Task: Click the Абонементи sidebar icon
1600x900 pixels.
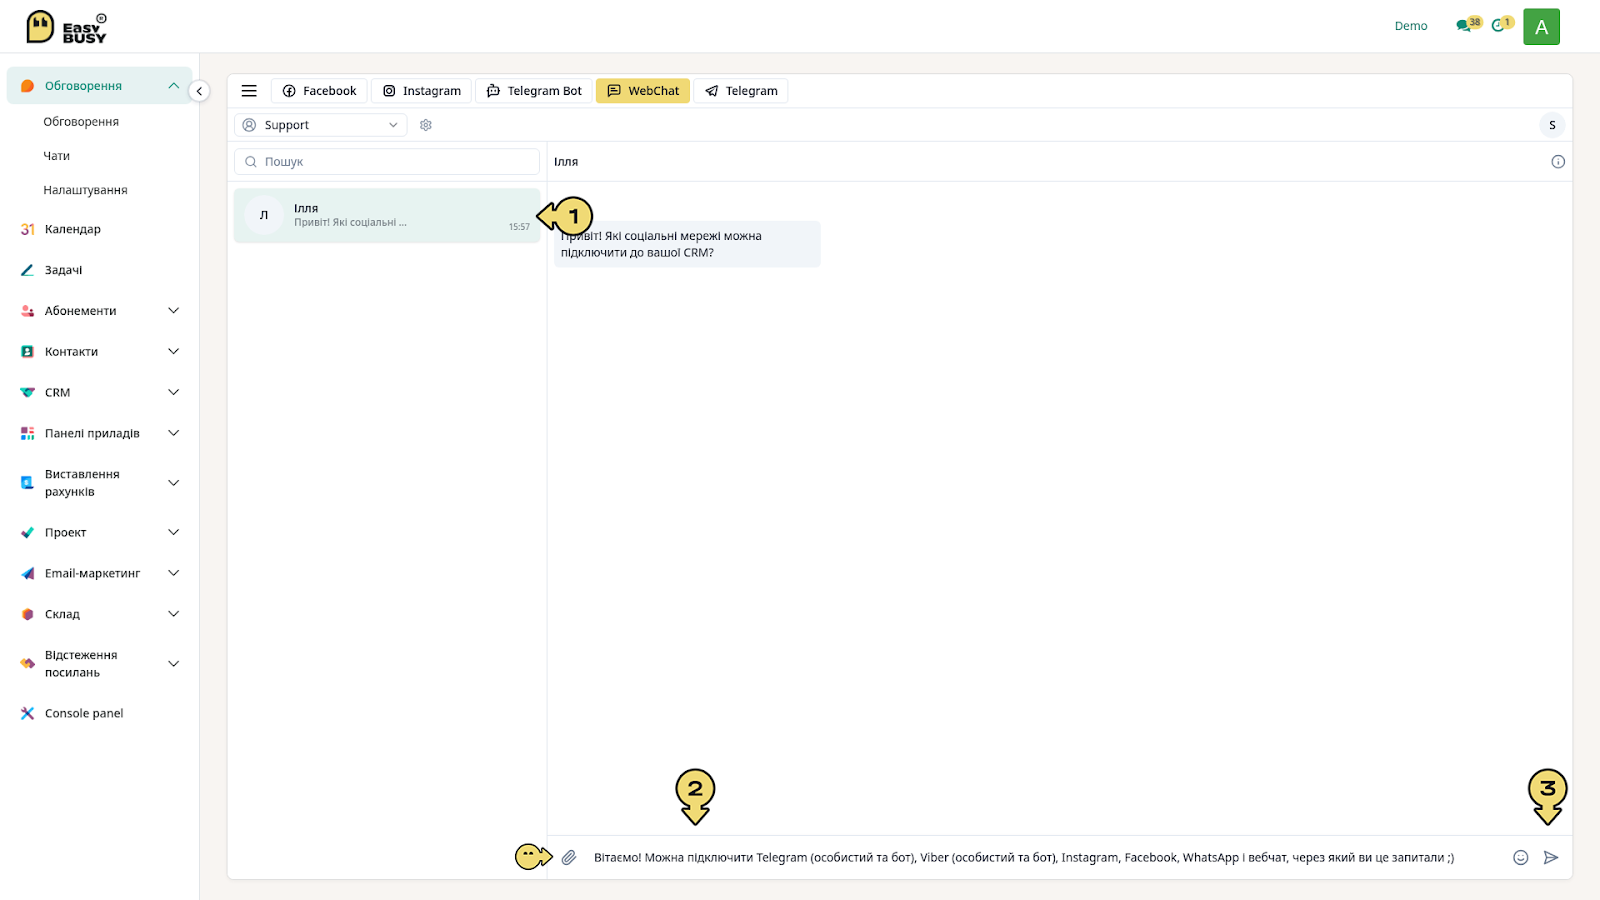Action: [x=27, y=311]
